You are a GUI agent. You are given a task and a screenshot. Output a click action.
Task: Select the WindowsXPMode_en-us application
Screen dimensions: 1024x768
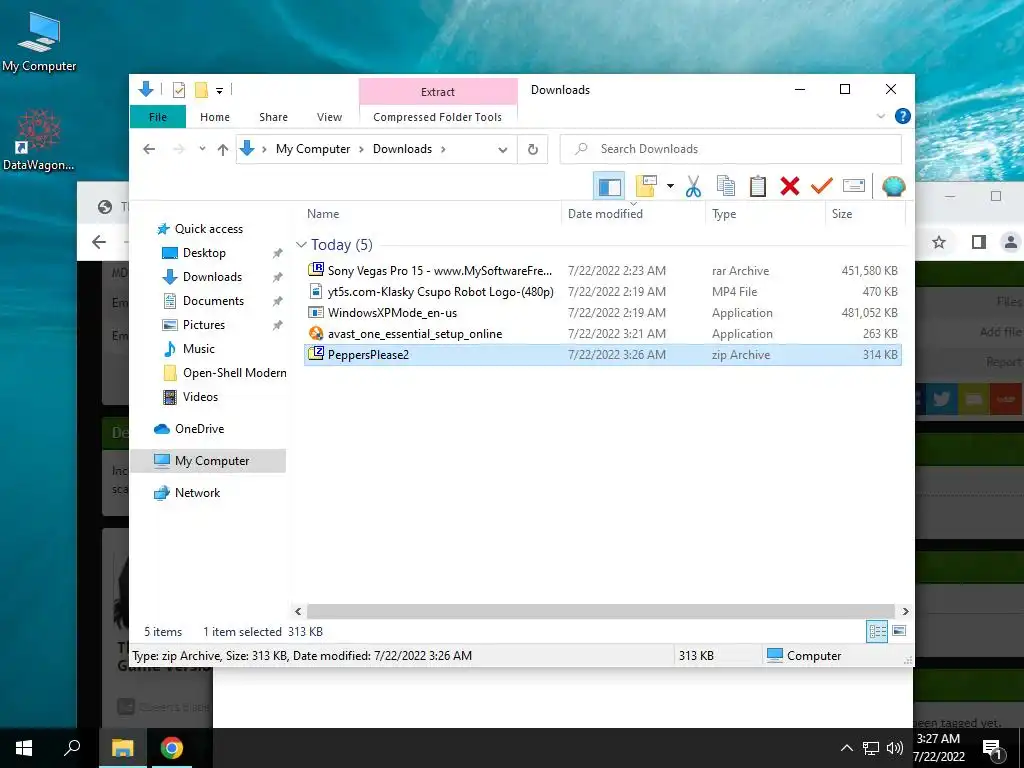point(602,313)
